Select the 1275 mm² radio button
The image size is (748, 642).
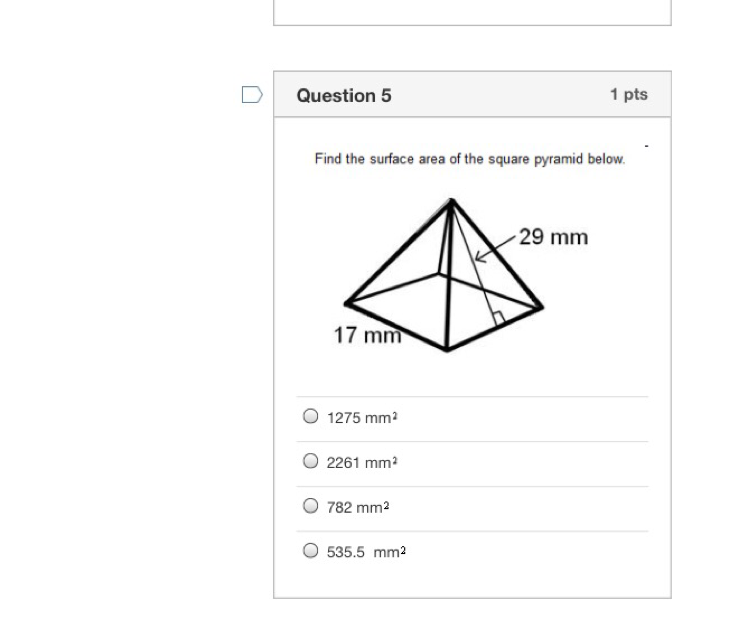tap(311, 416)
